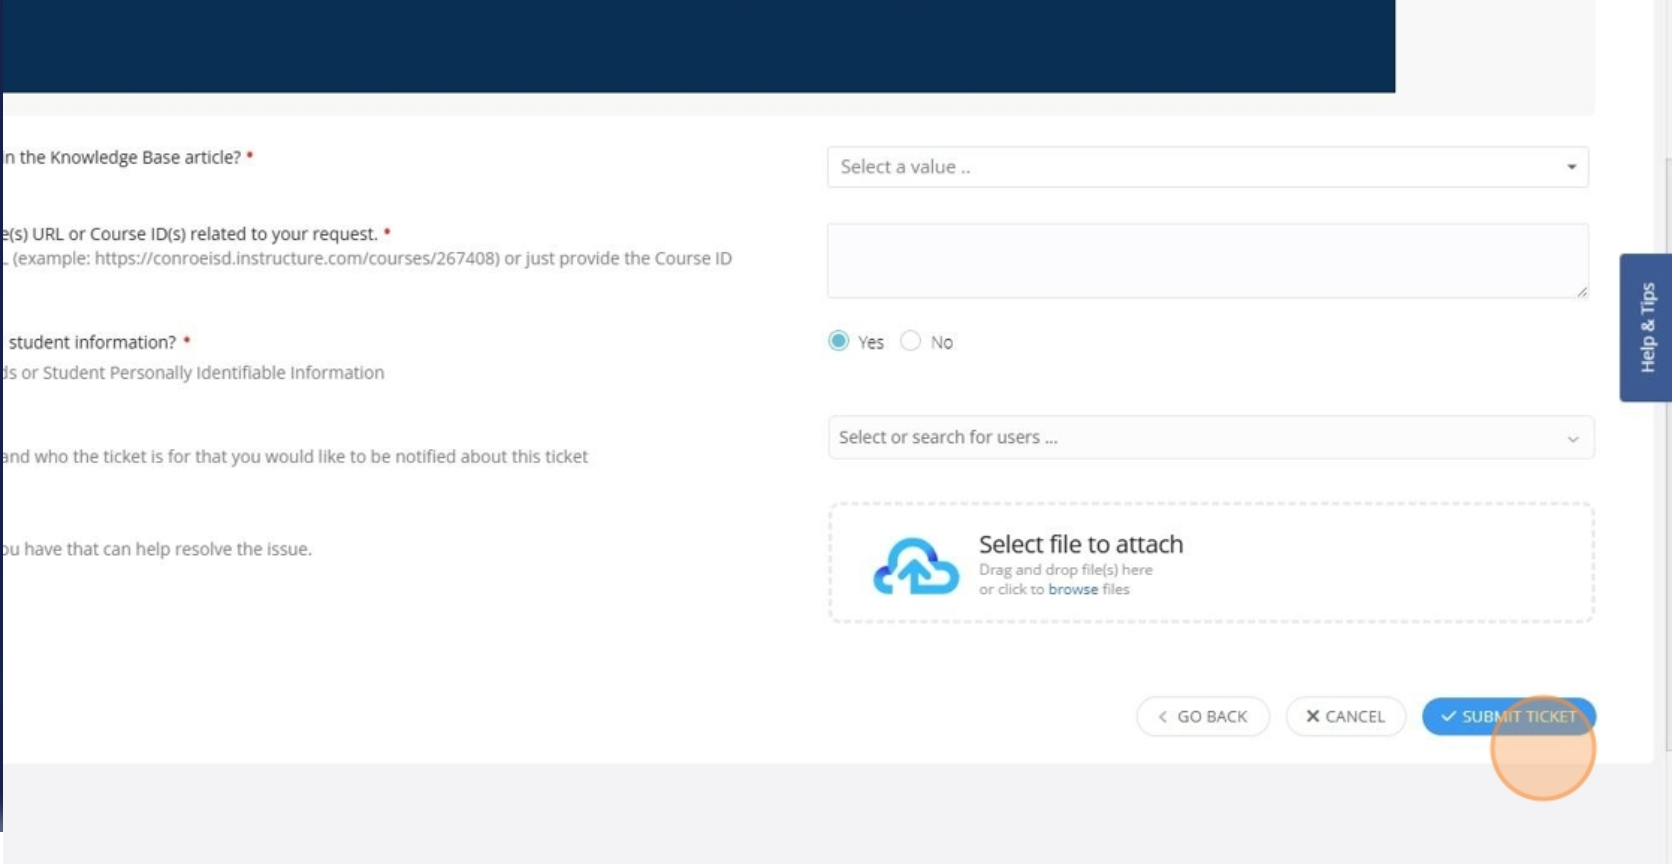1672x864 pixels.
Task: Follow the 'browse' files link
Action: coord(1072,590)
